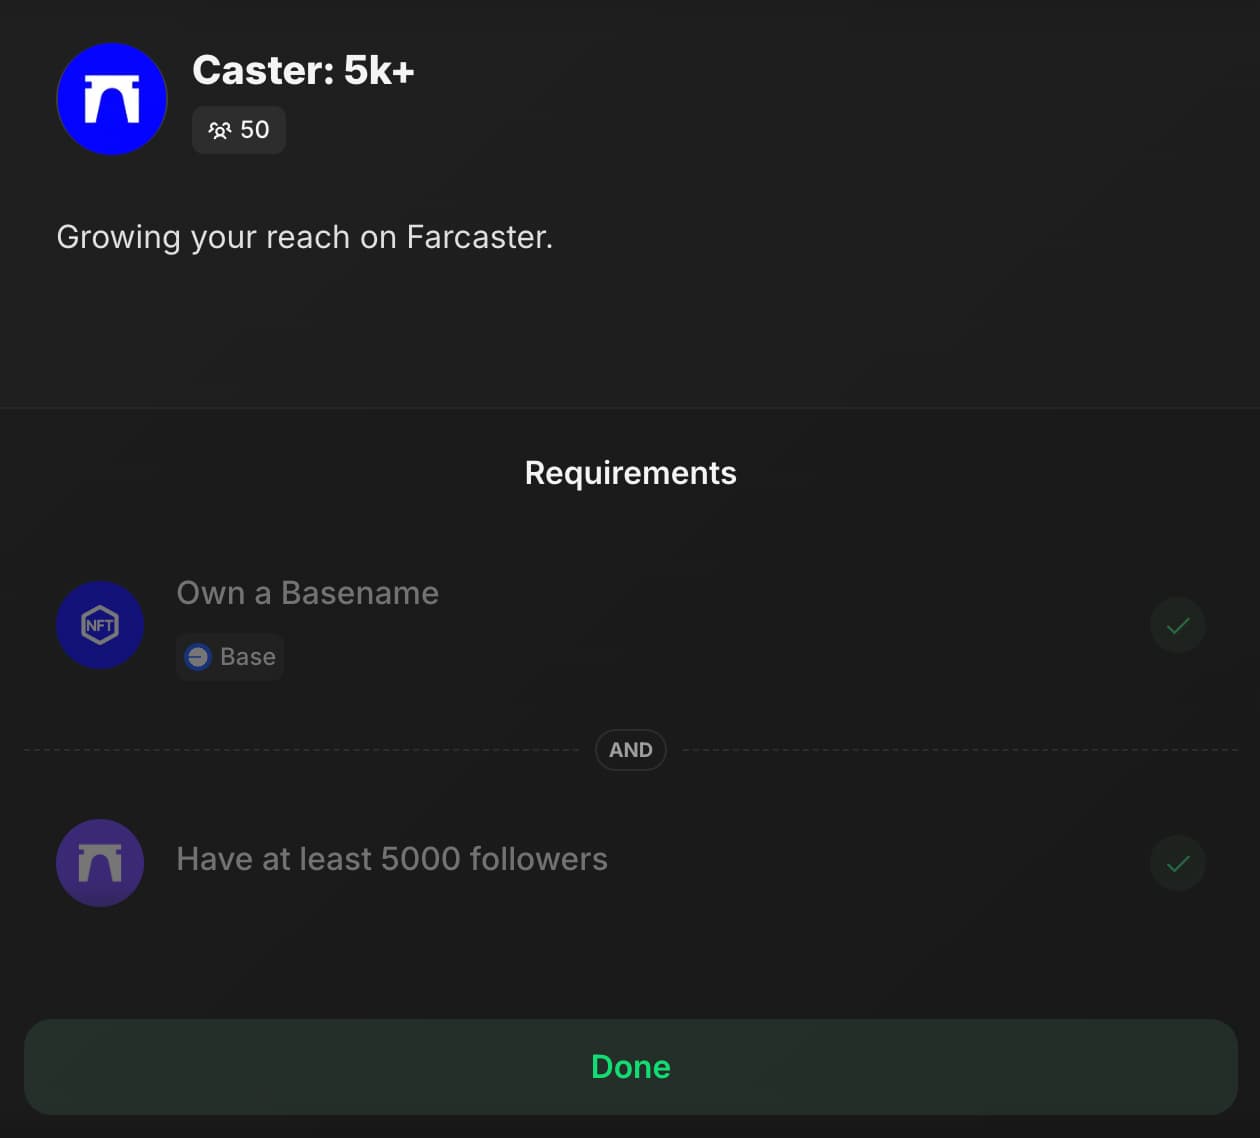This screenshot has height=1138, width=1260.
Task: Click the member count number 50
Action: [255, 130]
